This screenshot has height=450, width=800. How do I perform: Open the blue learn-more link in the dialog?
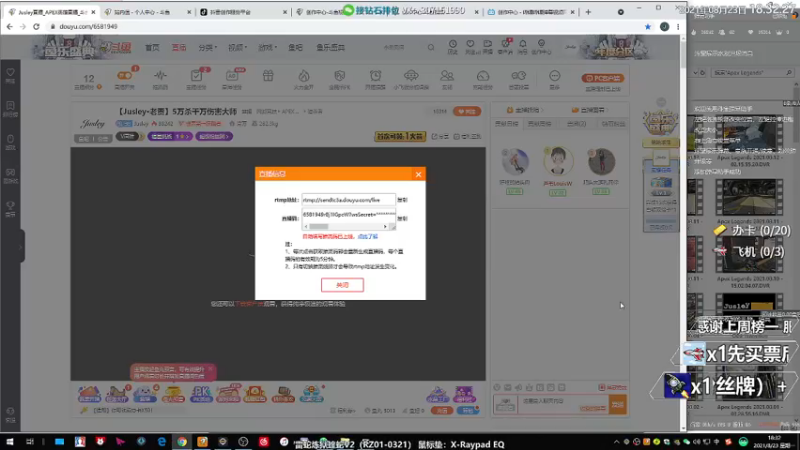click(x=368, y=237)
